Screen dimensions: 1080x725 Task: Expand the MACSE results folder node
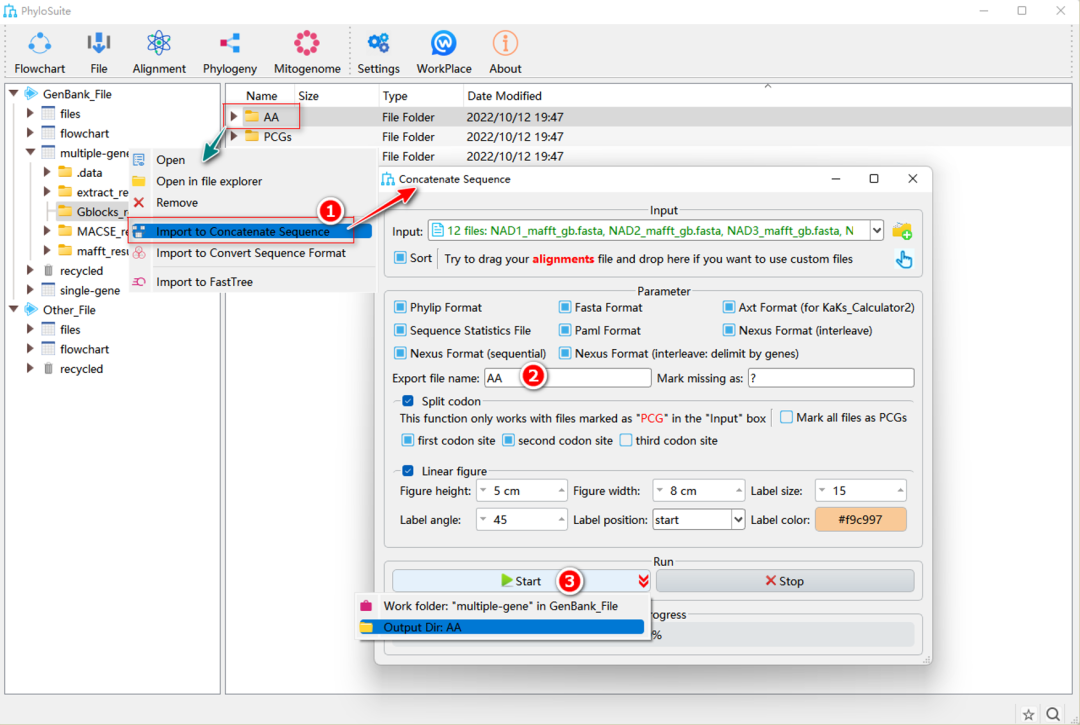[47, 231]
